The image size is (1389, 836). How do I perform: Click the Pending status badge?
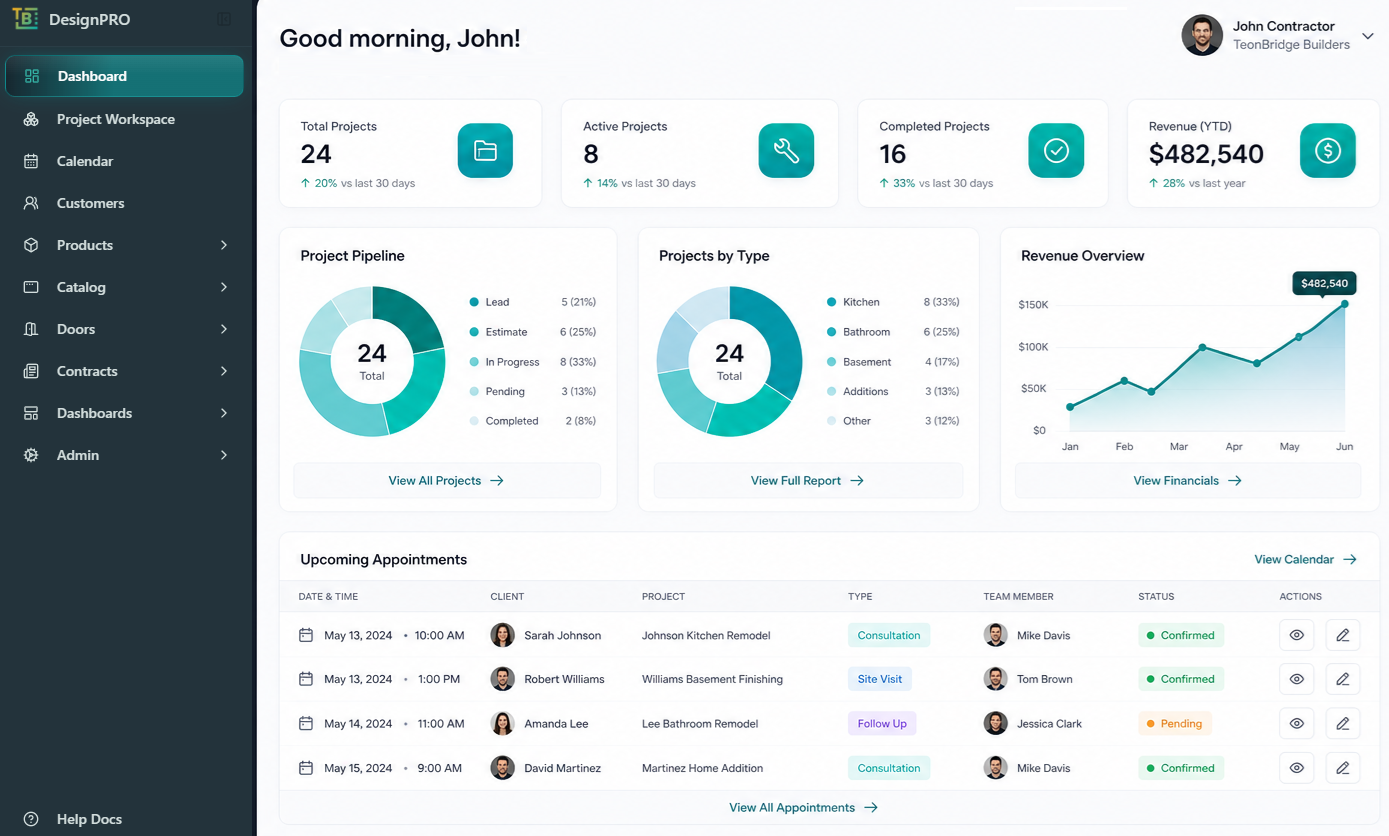pos(1174,723)
